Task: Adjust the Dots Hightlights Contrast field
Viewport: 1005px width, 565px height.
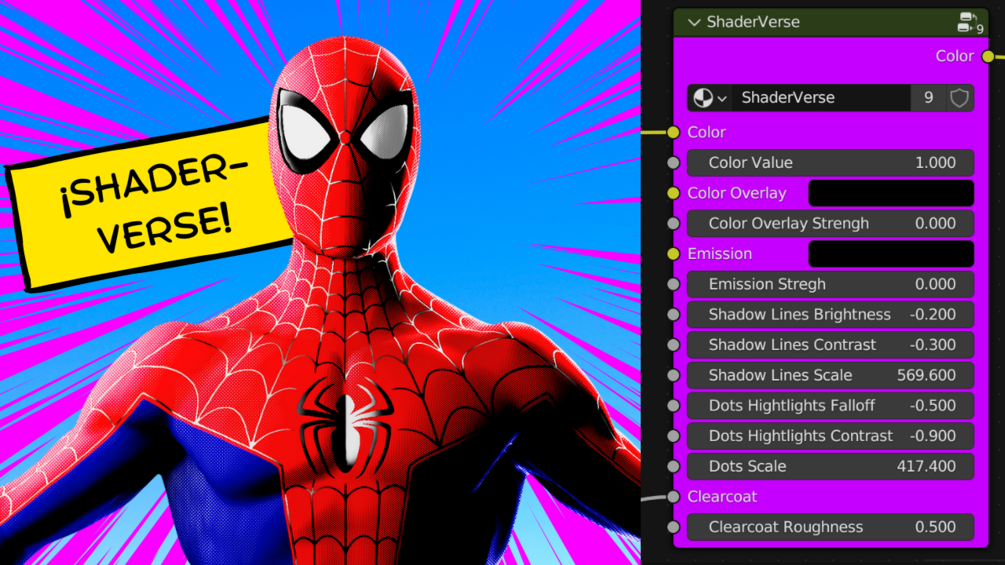Action: tap(830, 436)
